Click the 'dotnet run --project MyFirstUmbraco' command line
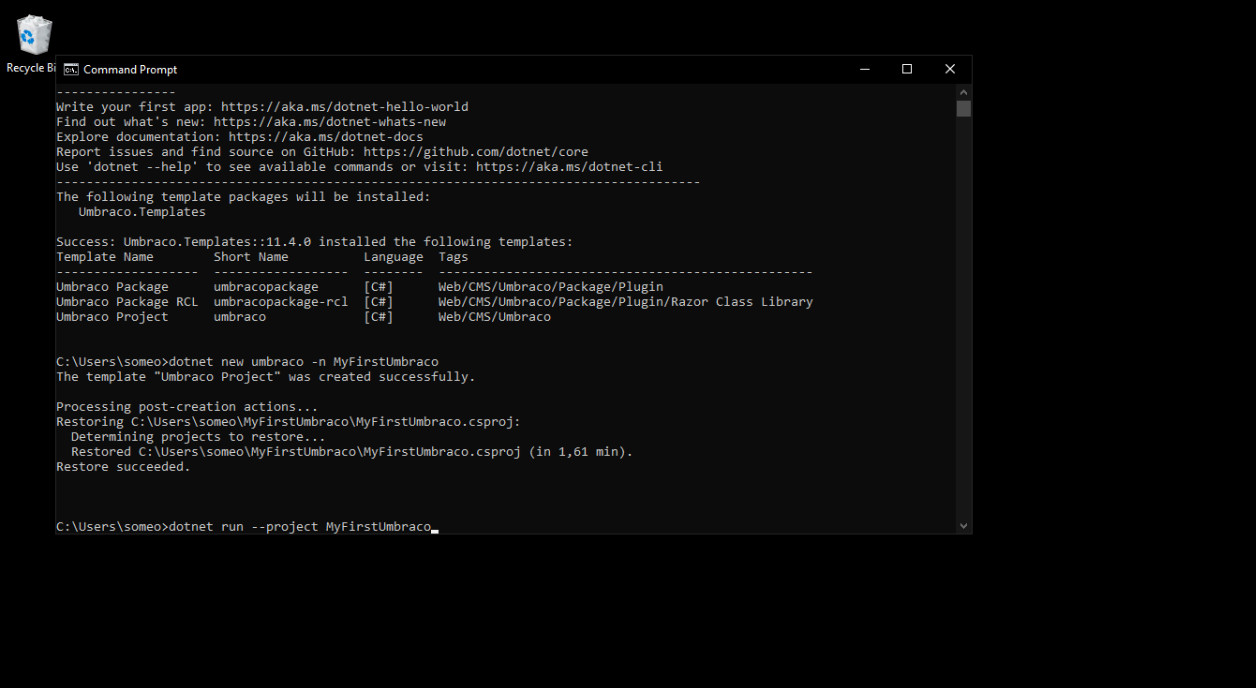 point(300,527)
